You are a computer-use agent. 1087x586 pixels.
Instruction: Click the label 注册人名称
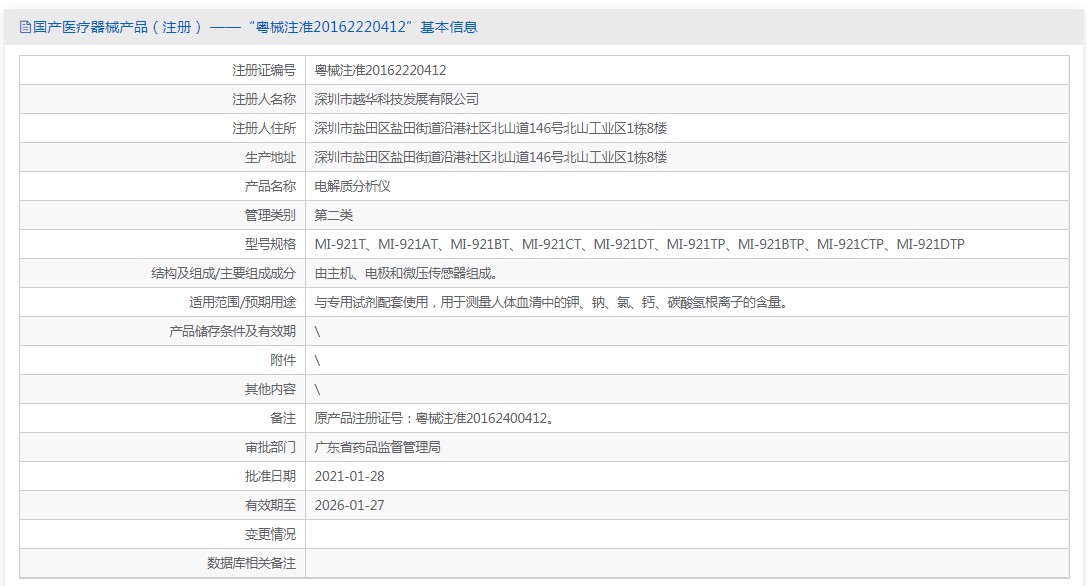pyautogui.click(x=263, y=99)
